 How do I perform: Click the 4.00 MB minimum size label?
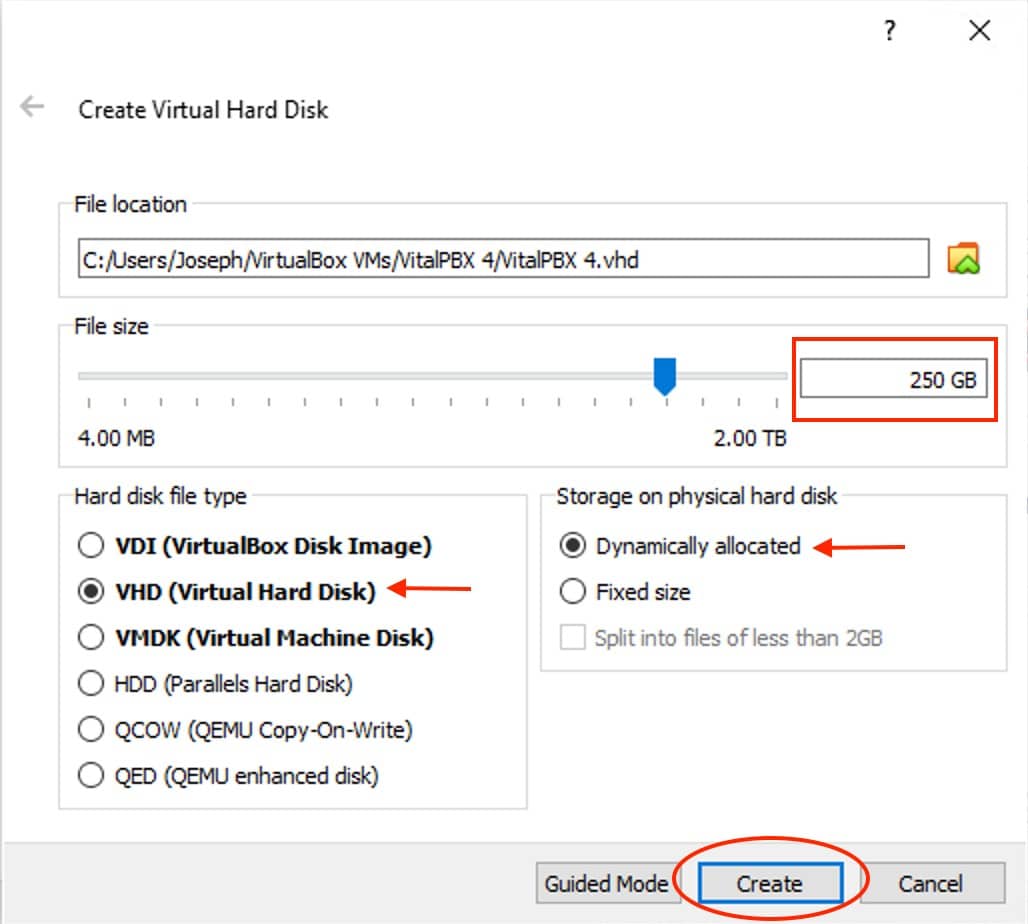point(116,437)
